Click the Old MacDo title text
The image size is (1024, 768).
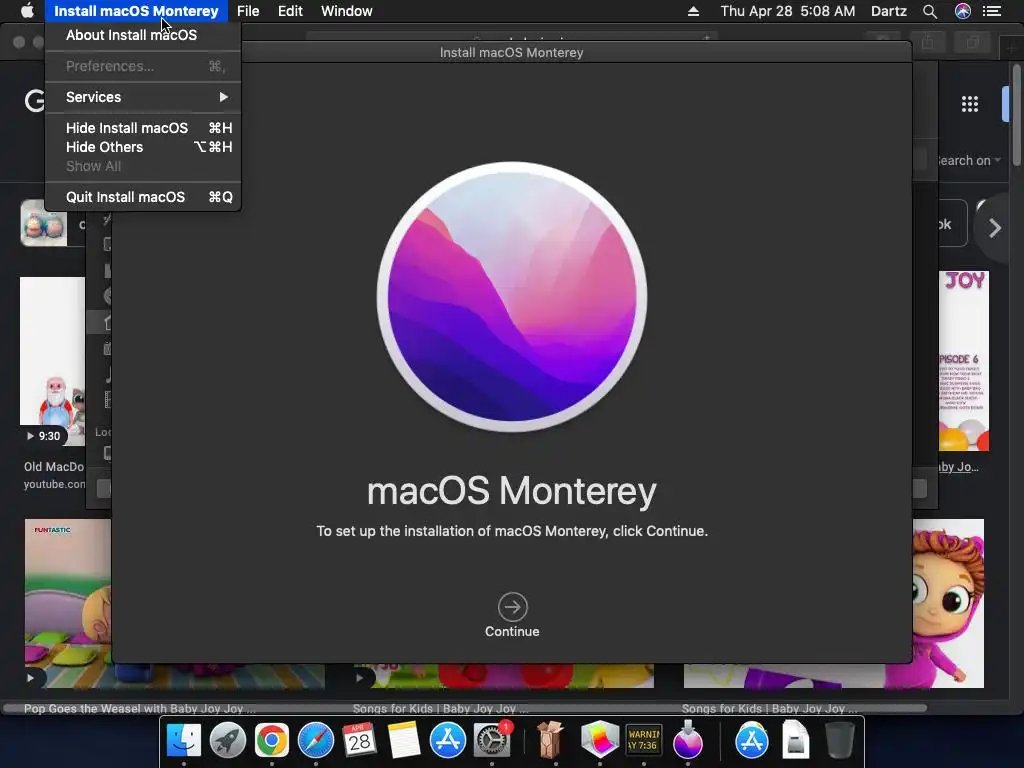54,467
